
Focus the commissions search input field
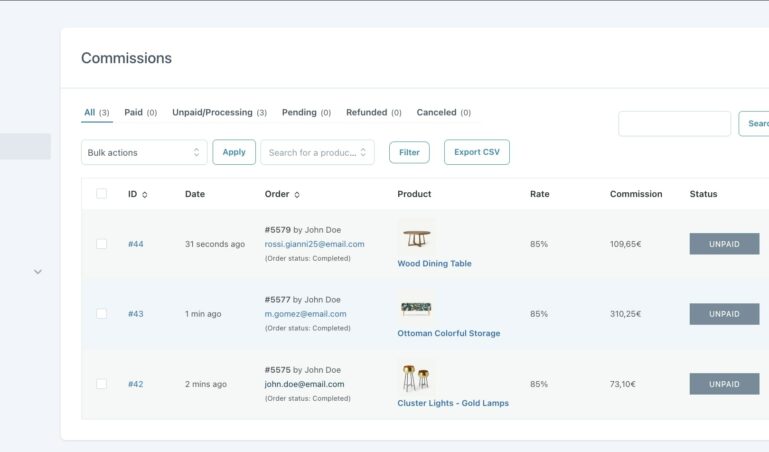674,124
